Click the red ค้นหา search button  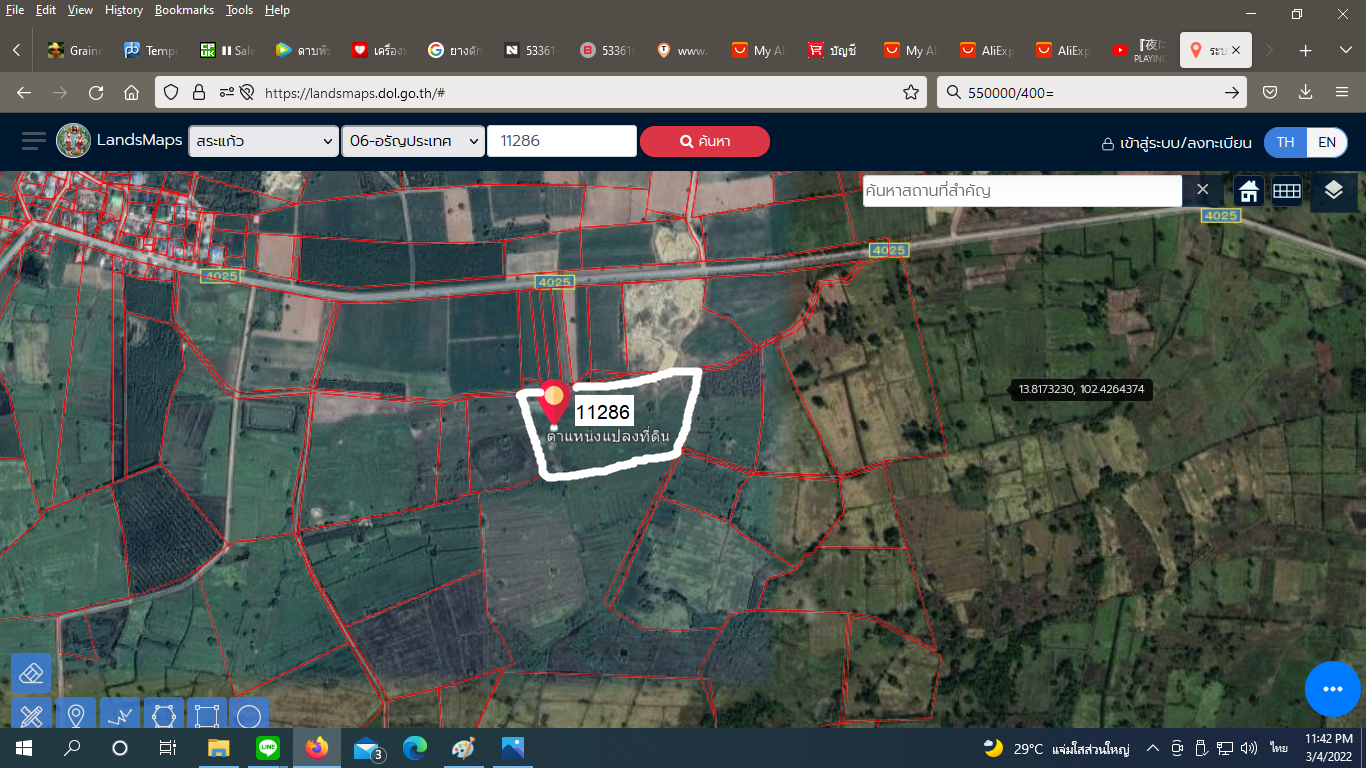coord(705,141)
